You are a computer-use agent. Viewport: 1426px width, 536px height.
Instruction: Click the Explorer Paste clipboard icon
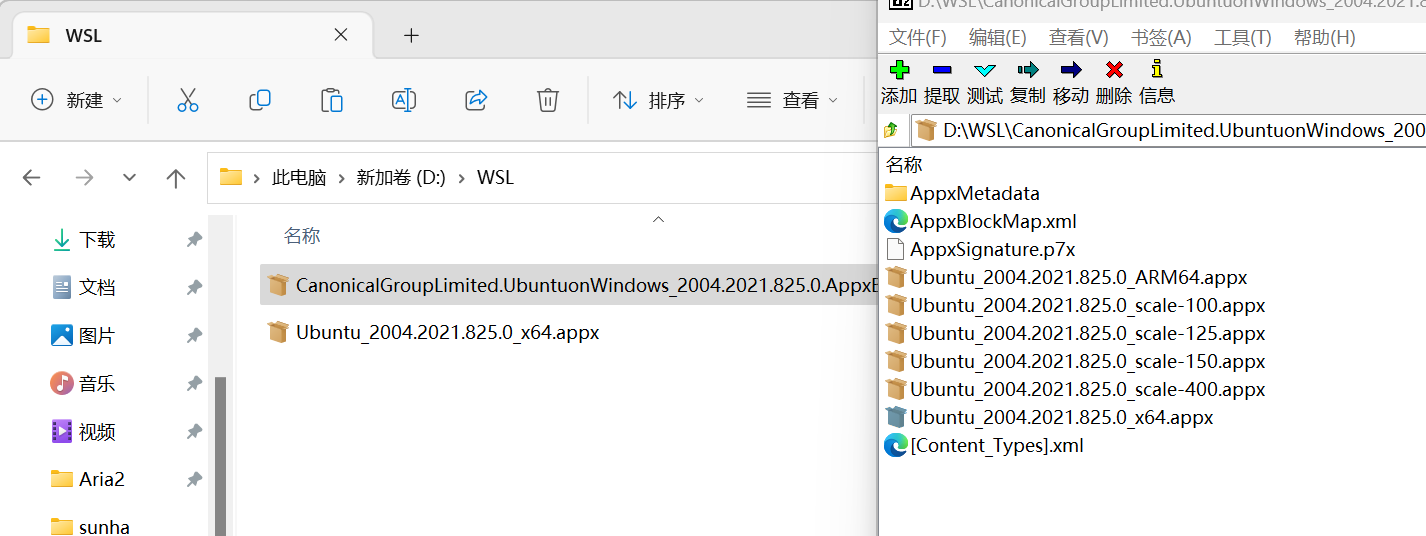click(332, 100)
